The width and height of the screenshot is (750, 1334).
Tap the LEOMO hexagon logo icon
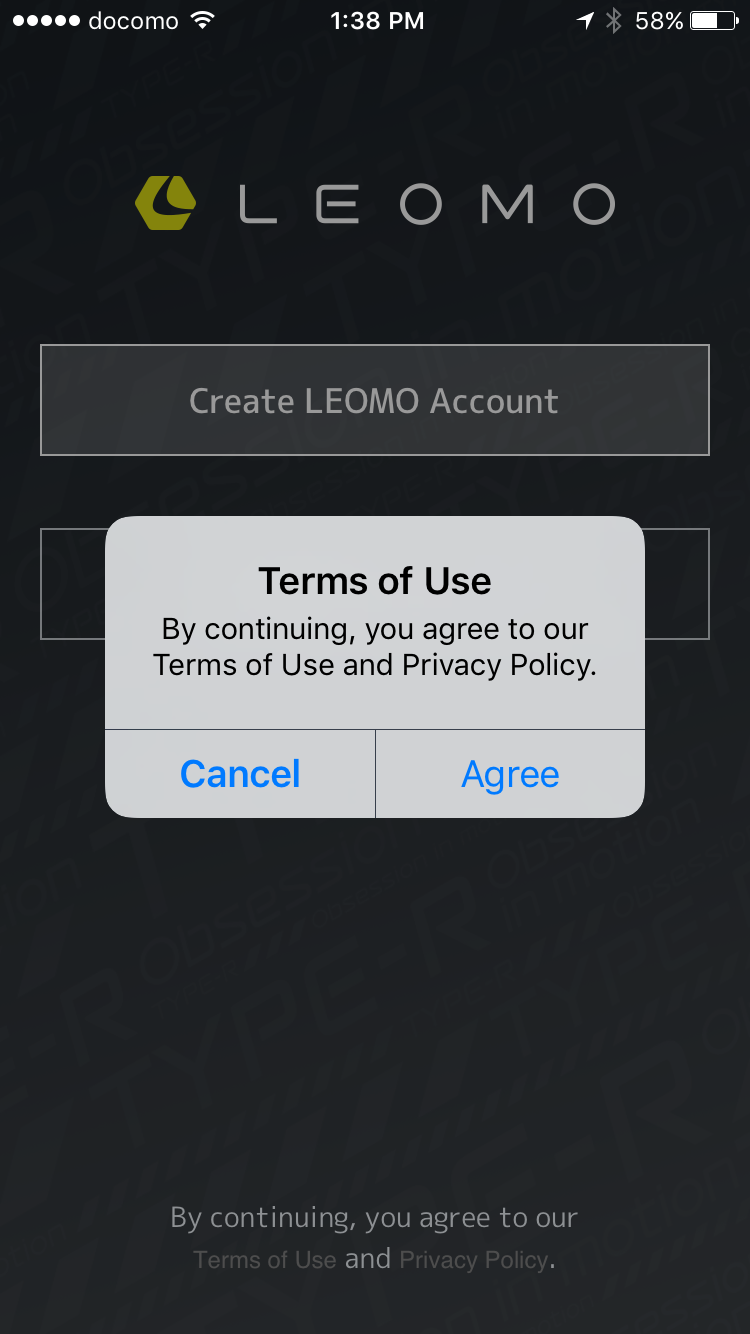pyautogui.click(x=165, y=203)
